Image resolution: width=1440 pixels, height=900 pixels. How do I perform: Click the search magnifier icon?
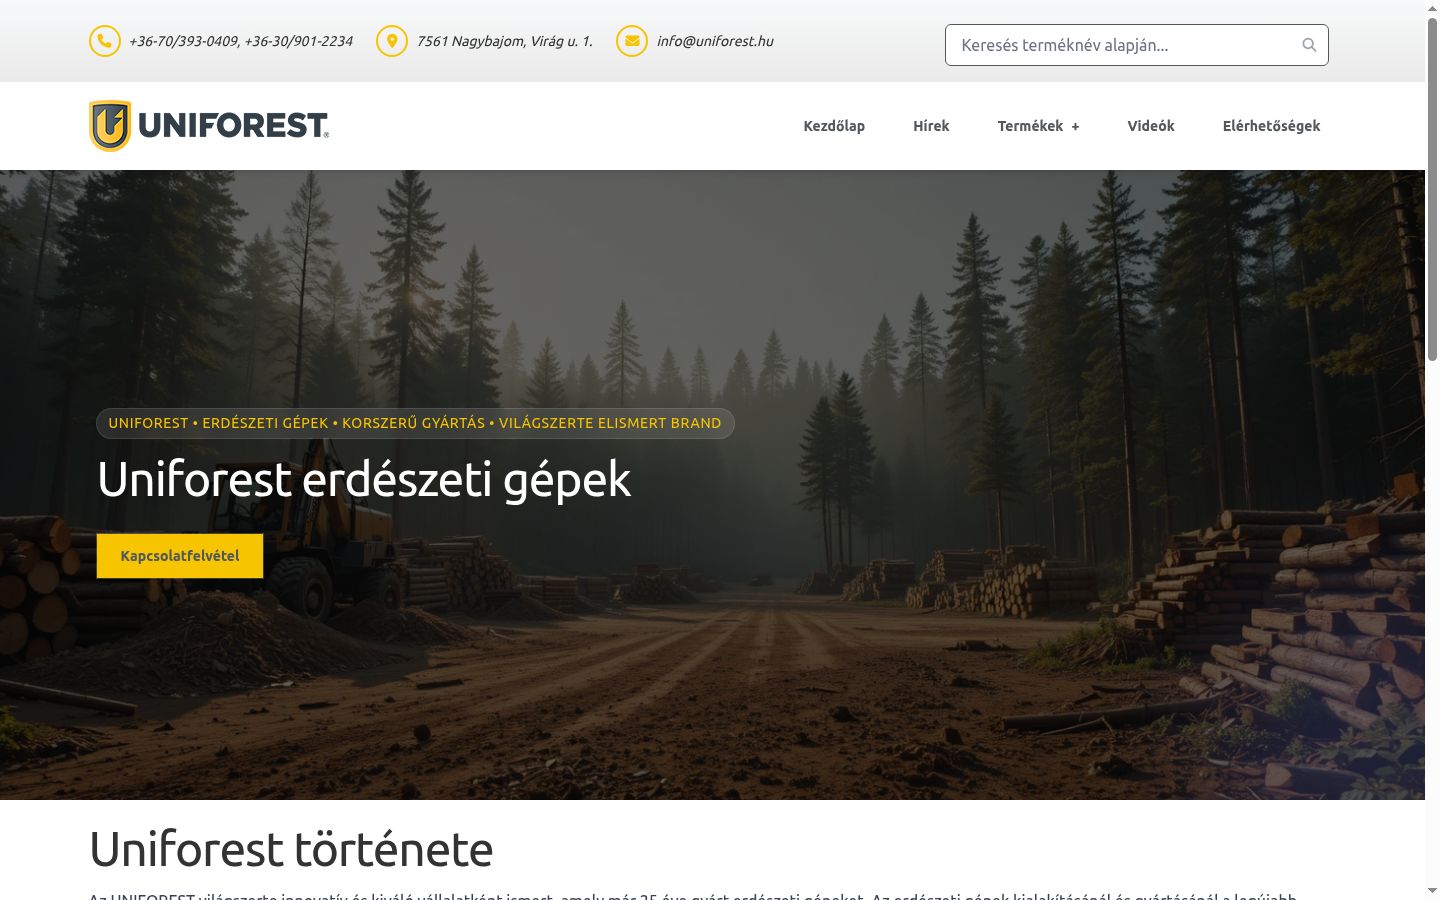click(1309, 45)
